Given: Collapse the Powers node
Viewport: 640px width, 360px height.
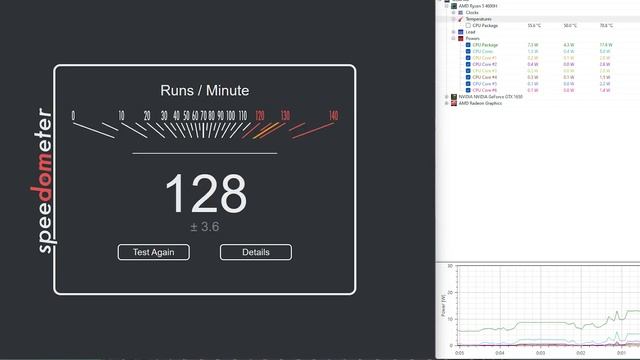Looking at the screenshot, I should pyautogui.click(x=453, y=38).
